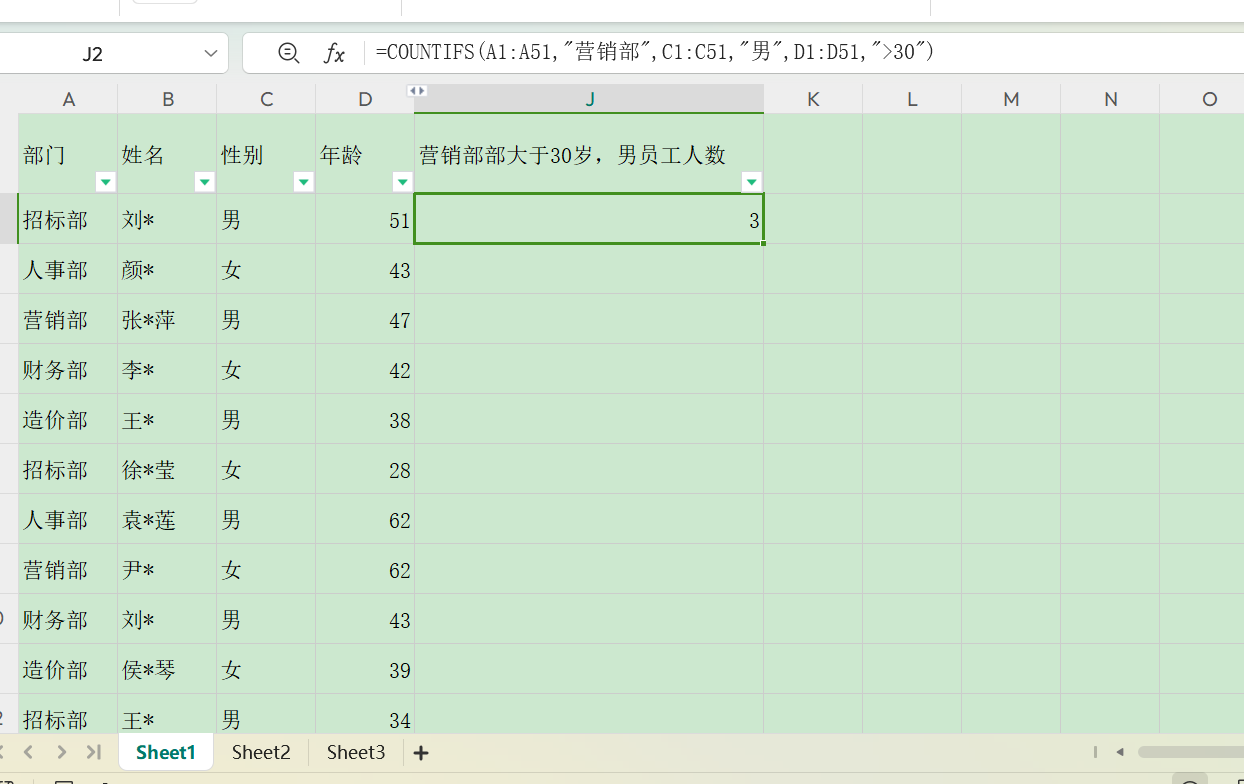
Task: Click 人事部 in the 颜* row
Action: point(68,270)
